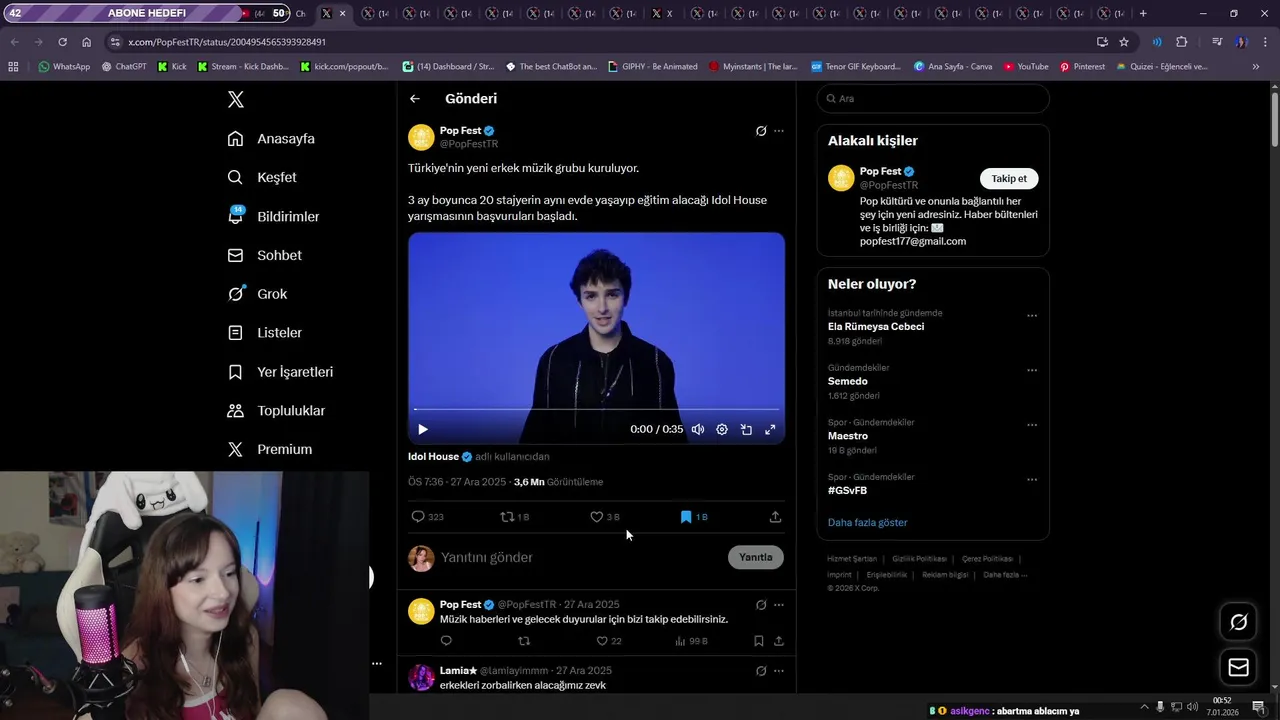Click the back arrow beside Gönderi
The image size is (1280, 720).
[x=415, y=99]
